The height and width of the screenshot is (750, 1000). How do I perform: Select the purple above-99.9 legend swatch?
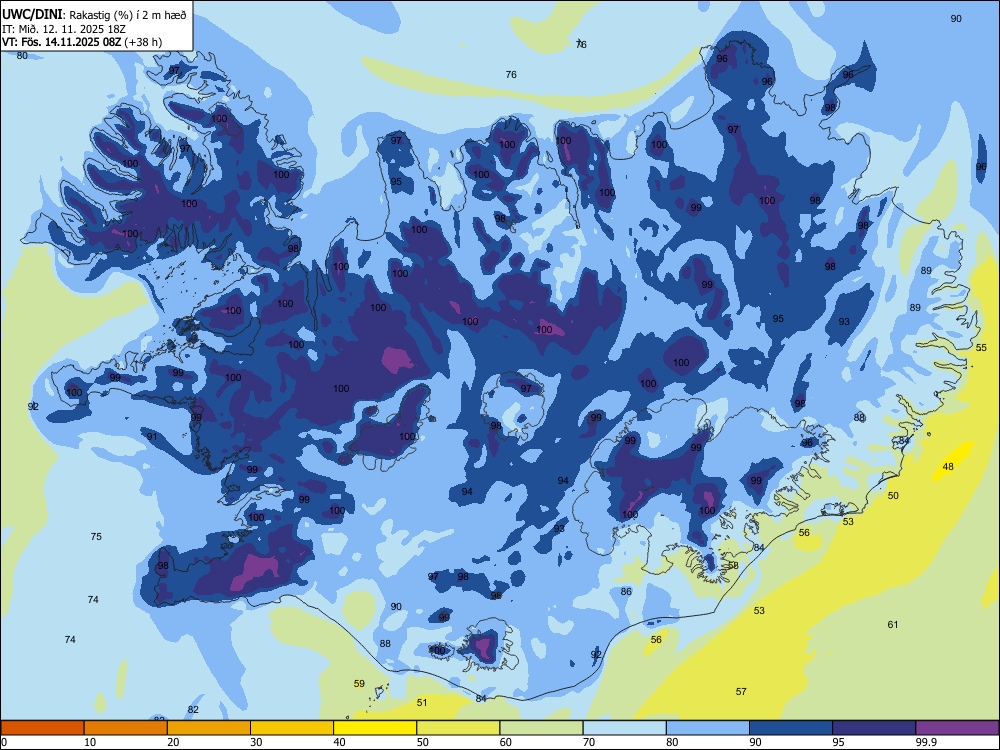pyautogui.click(x=957, y=728)
